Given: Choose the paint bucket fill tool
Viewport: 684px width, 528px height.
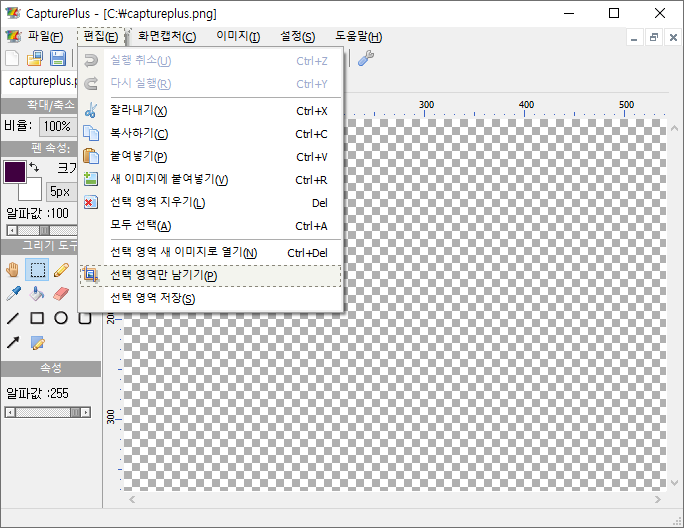Looking at the screenshot, I should pyautogui.click(x=37, y=294).
